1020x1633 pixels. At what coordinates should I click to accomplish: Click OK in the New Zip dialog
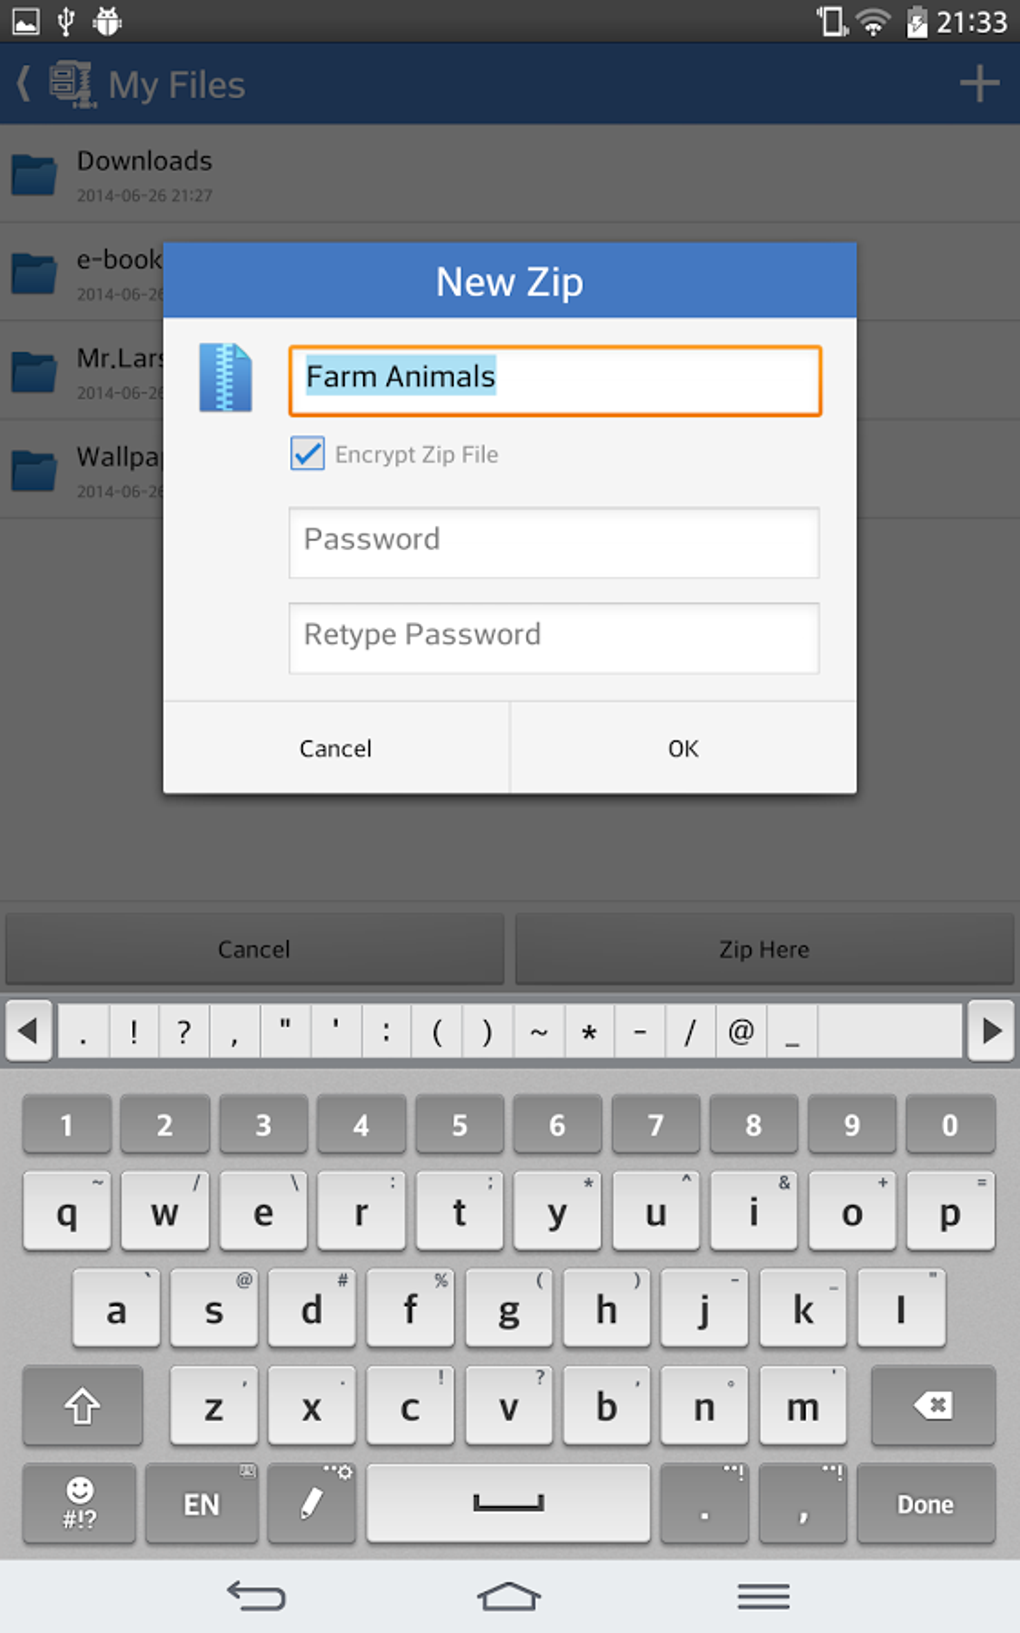683,748
